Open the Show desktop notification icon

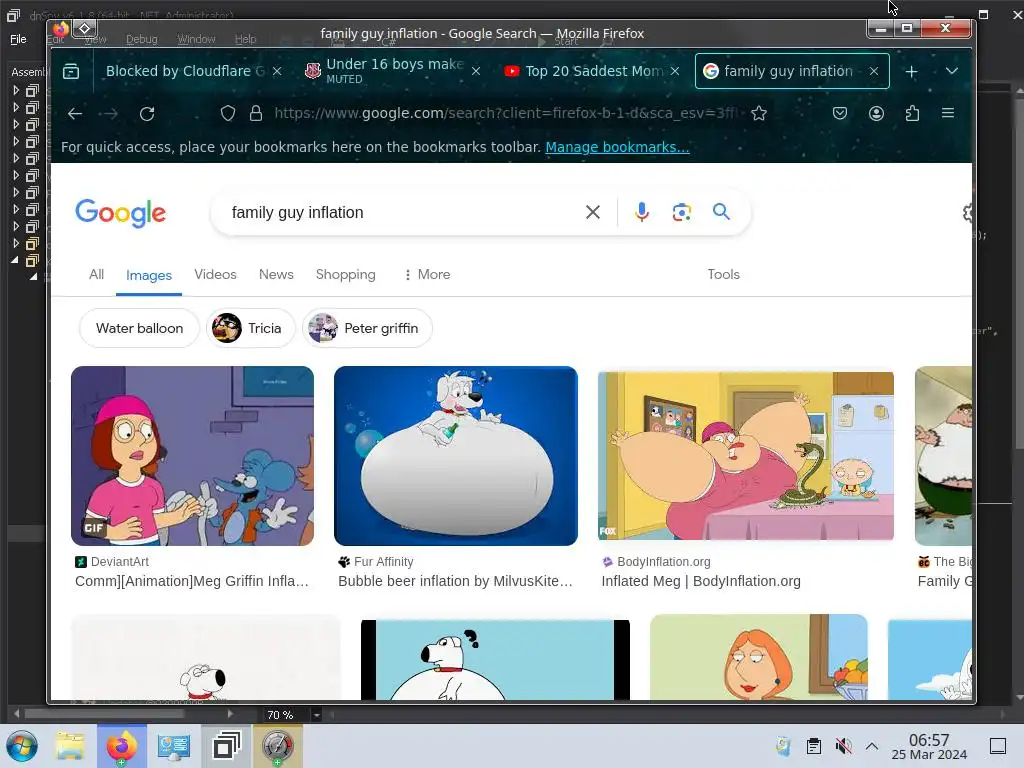pyautogui.click(x=998, y=746)
